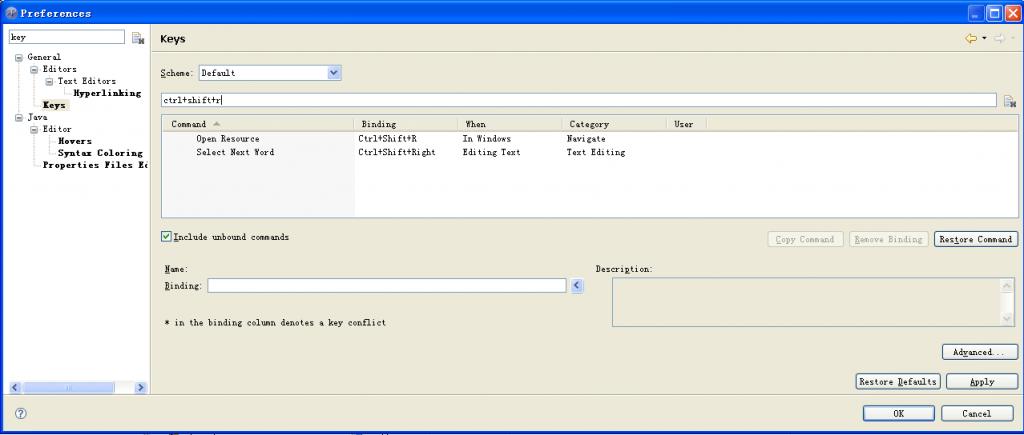Collapse the Editors tree node

34,69
